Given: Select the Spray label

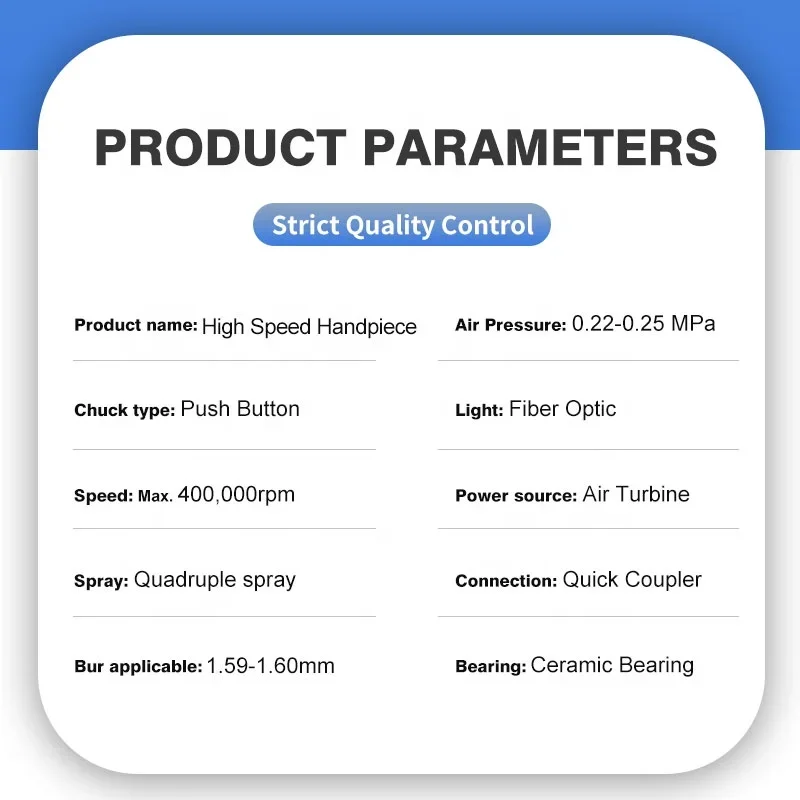Looking at the screenshot, I should [x=101, y=581].
